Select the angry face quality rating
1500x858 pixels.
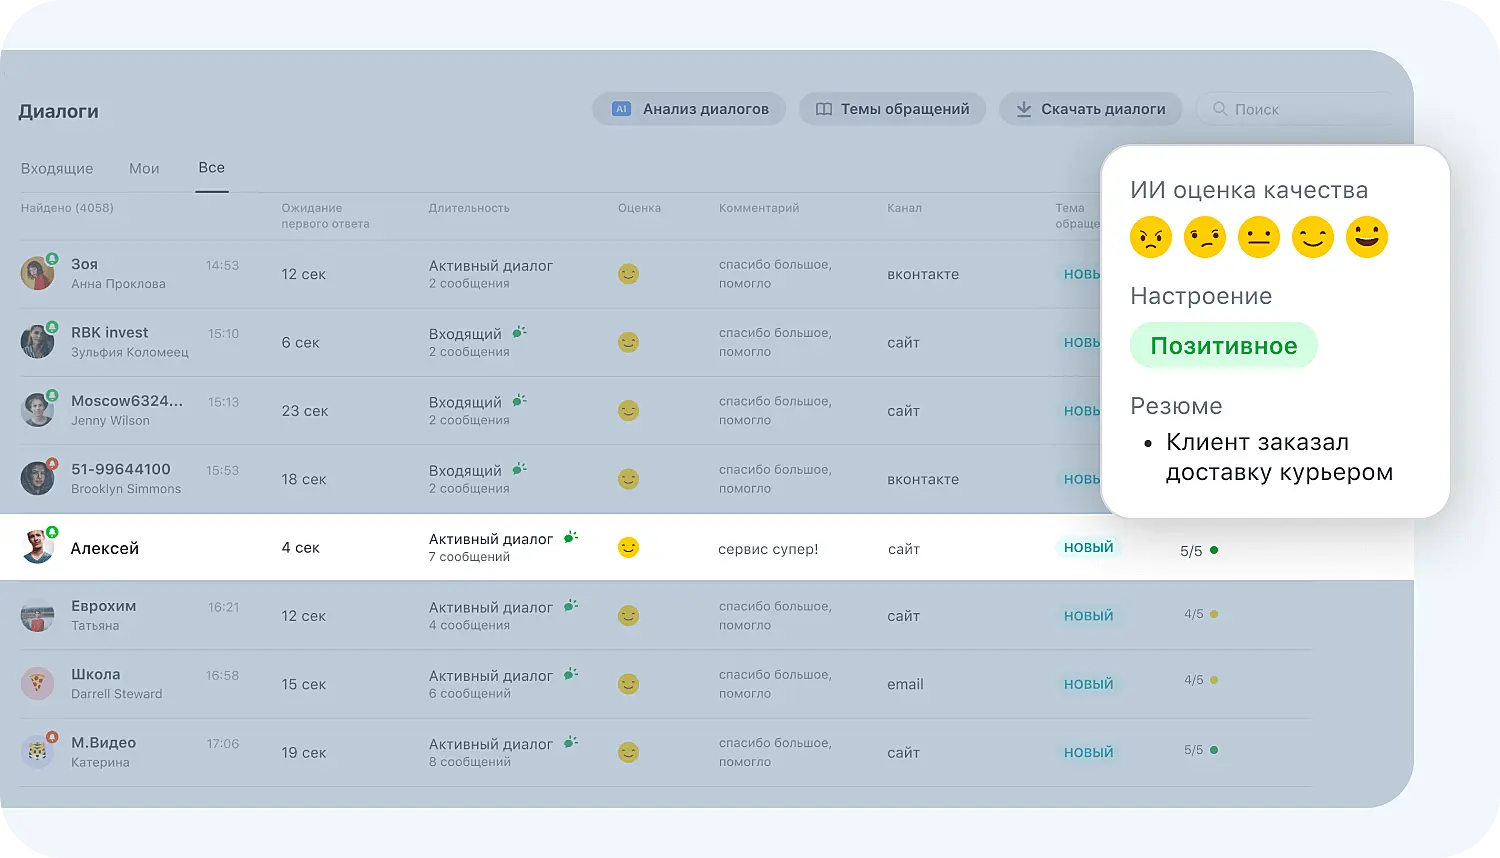tap(1150, 238)
